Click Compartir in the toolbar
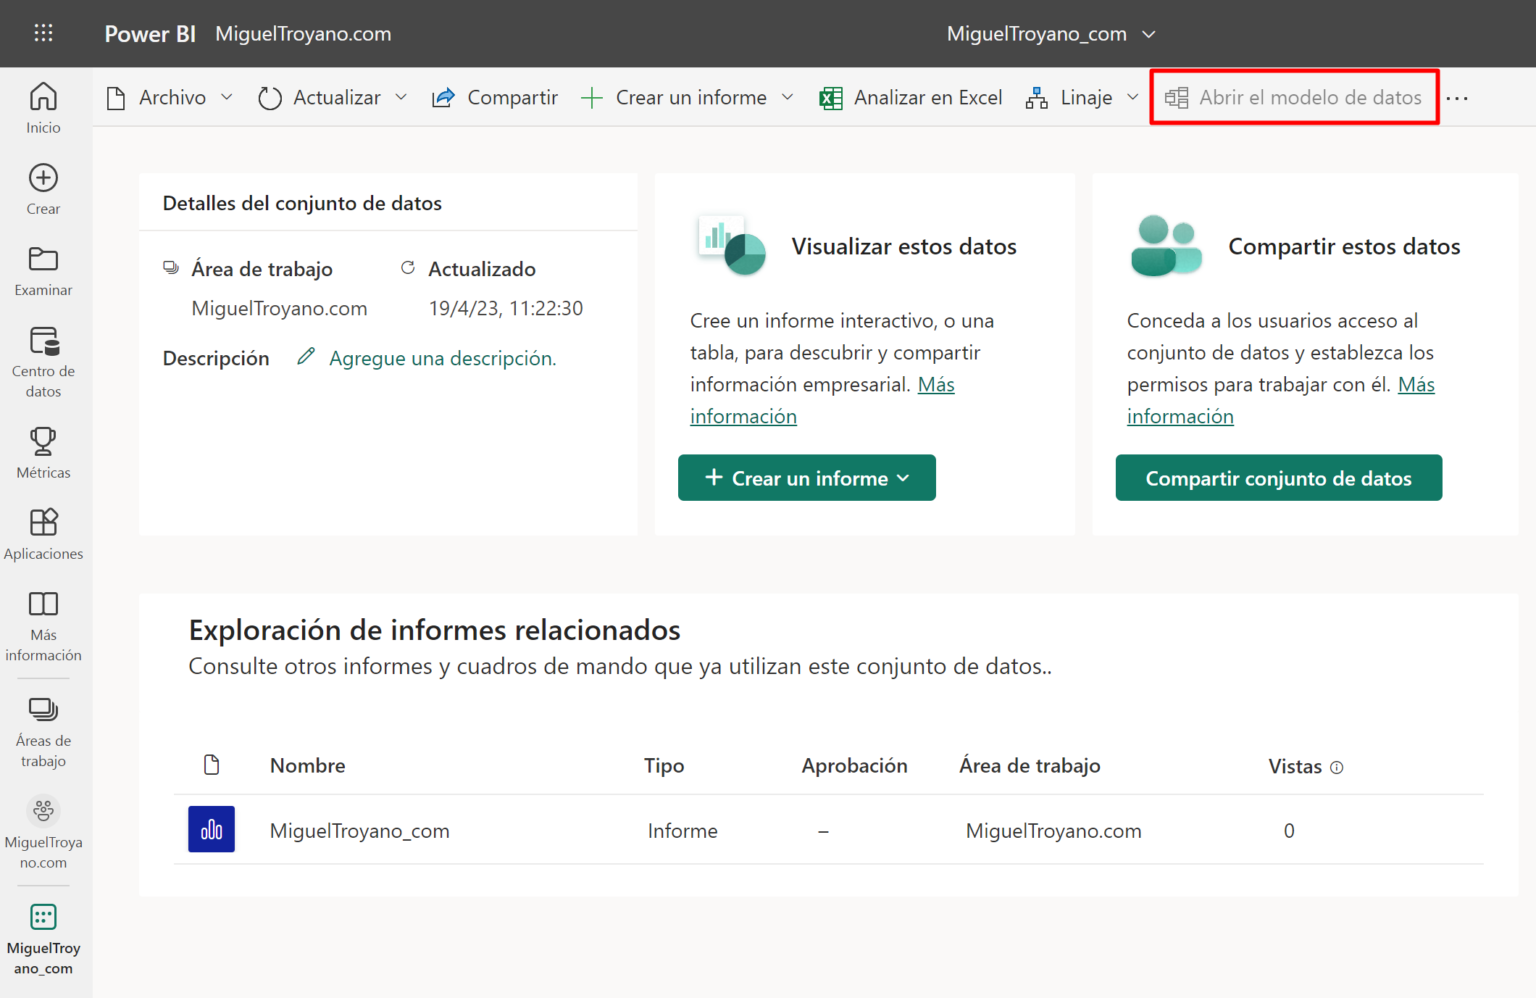Screen dimensions: 1536x998 coord(495,97)
